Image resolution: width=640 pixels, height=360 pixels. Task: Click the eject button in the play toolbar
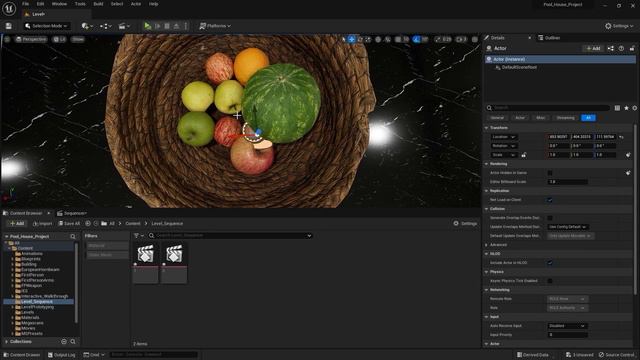(x=176, y=26)
